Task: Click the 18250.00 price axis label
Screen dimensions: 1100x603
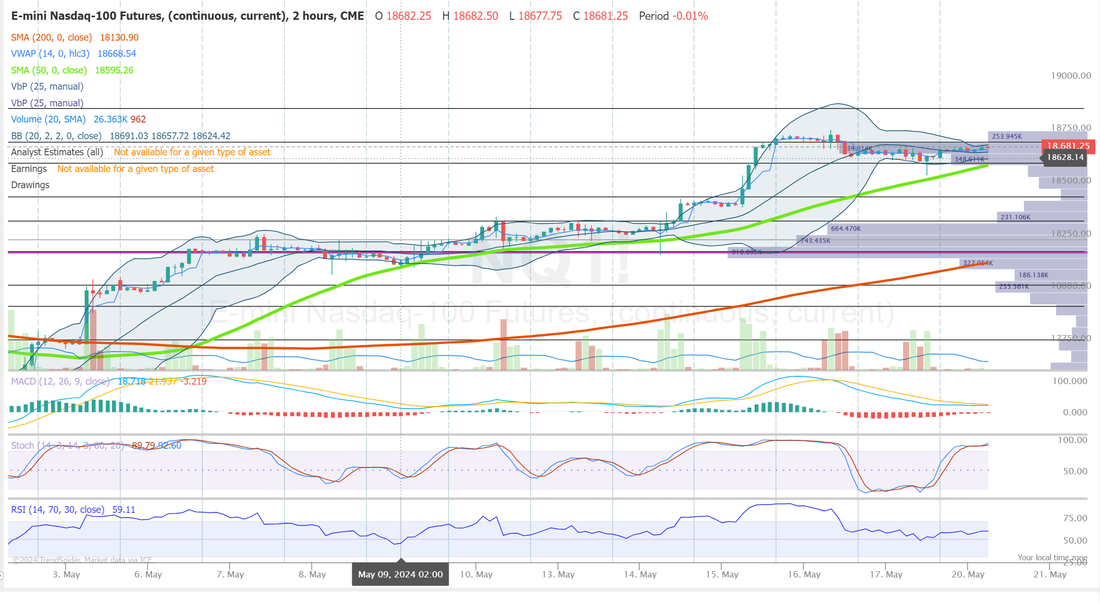Action: 1071,233
